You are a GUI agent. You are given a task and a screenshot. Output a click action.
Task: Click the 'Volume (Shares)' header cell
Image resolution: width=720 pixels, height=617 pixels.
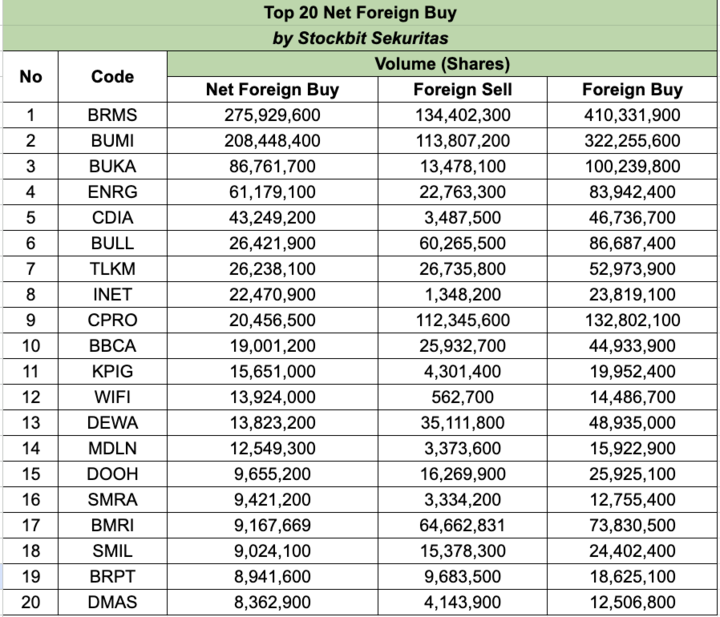[442, 64]
